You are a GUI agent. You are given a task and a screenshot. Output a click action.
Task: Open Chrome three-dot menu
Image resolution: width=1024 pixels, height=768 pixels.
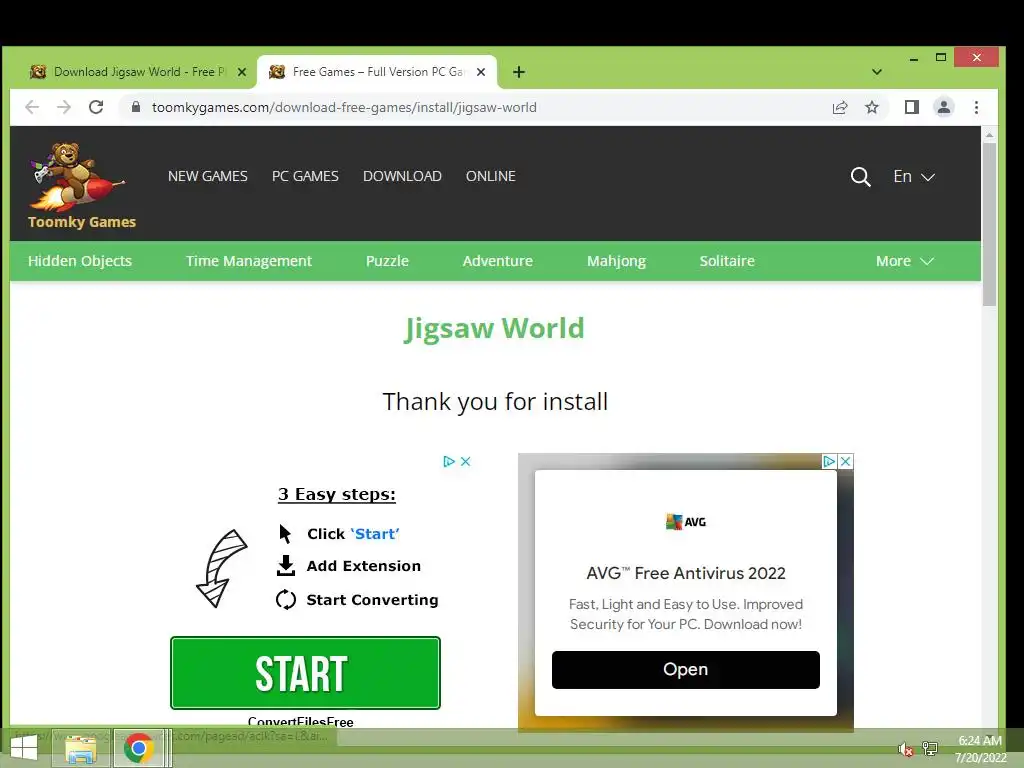(x=976, y=107)
